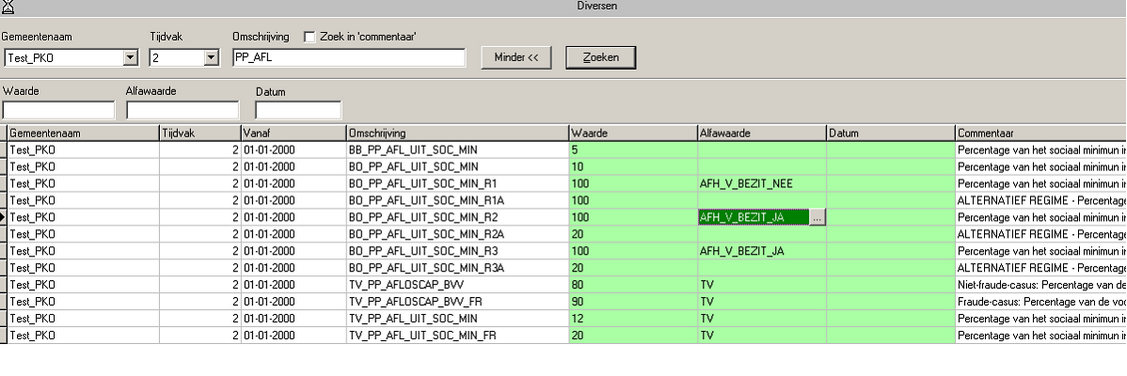
Task: Select the cell BO_PP_AFL_UIT_SOC_MIN
Action: 458,167
